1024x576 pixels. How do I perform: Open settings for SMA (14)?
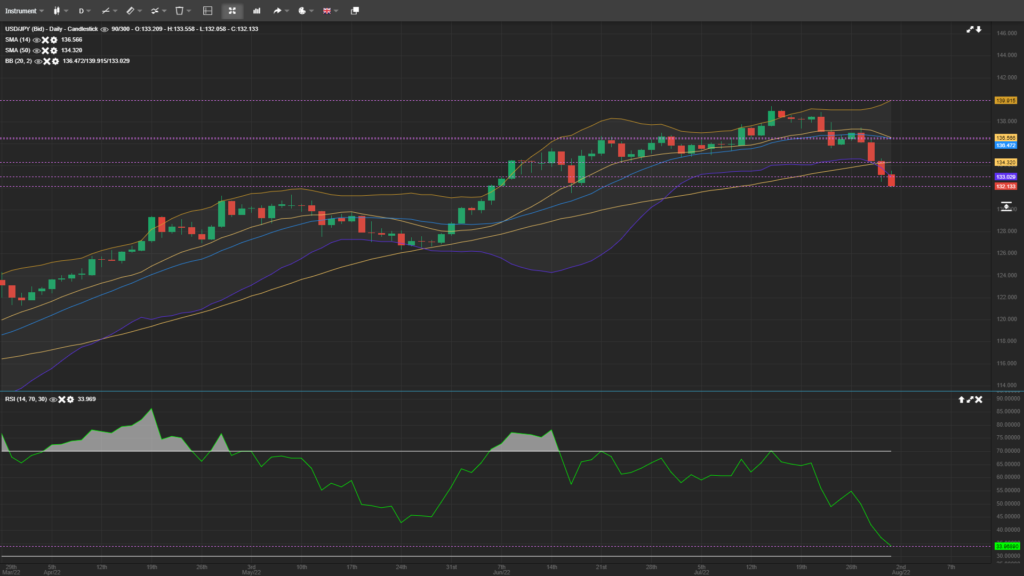[54, 40]
